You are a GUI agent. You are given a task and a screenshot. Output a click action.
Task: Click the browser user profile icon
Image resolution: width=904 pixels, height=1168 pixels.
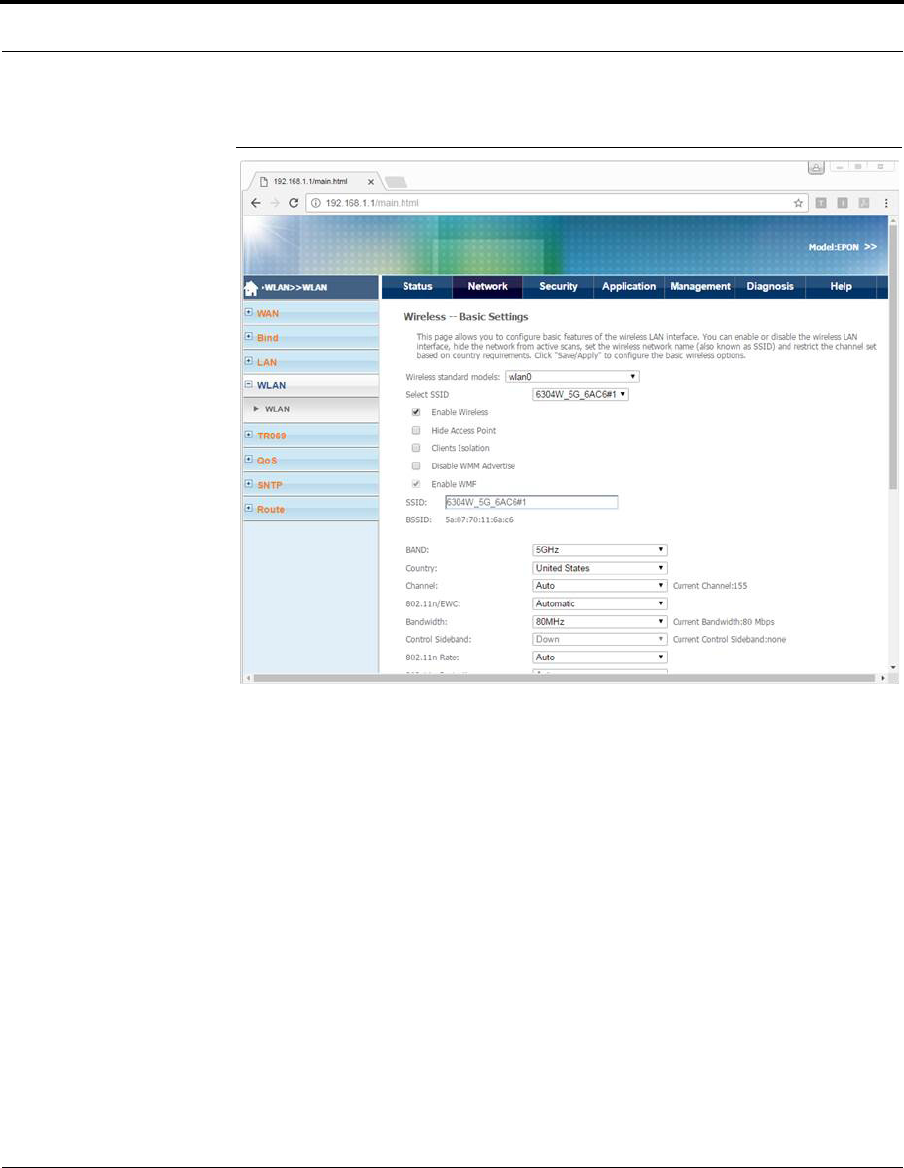tap(816, 168)
